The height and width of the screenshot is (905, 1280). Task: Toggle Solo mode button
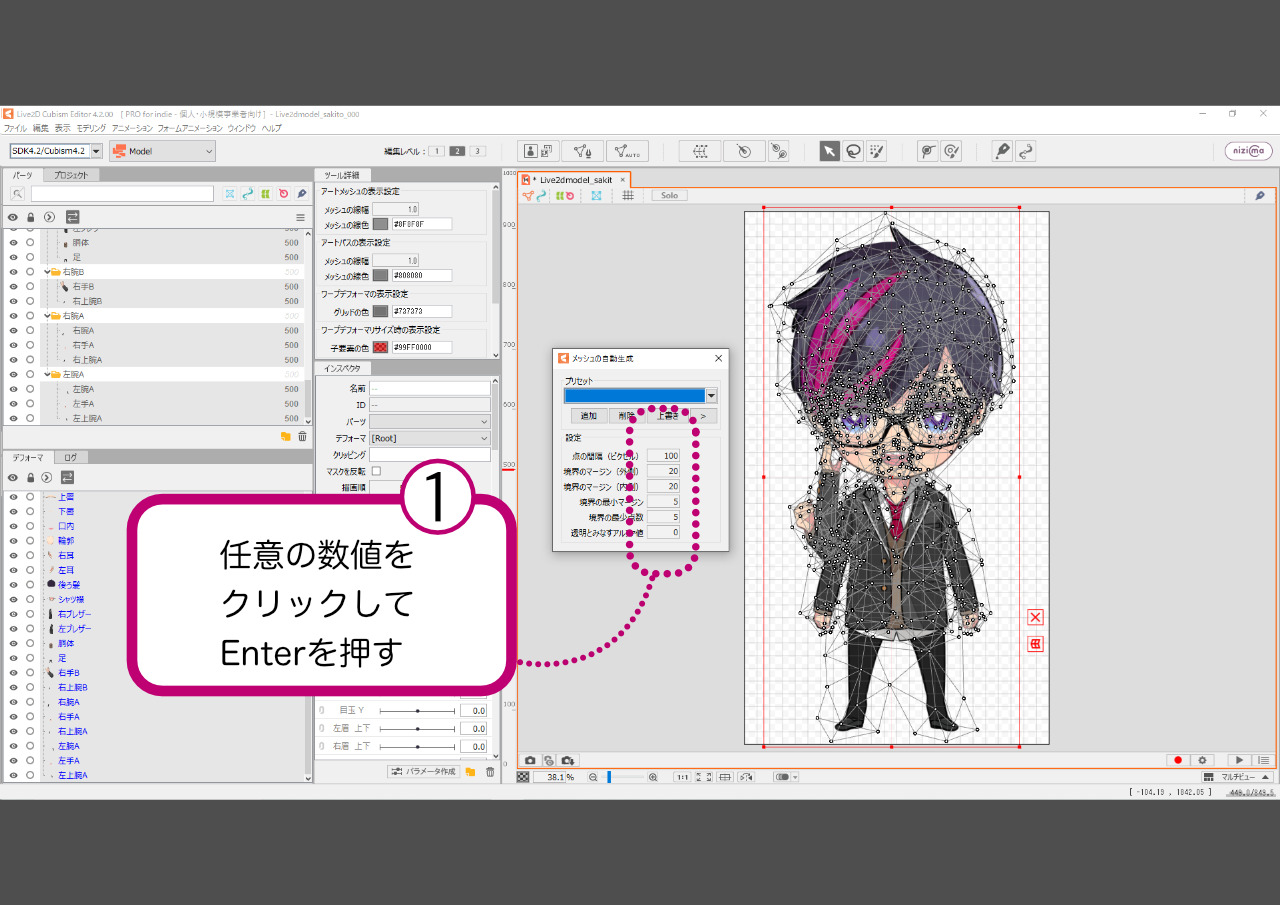(x=669, y=196)
